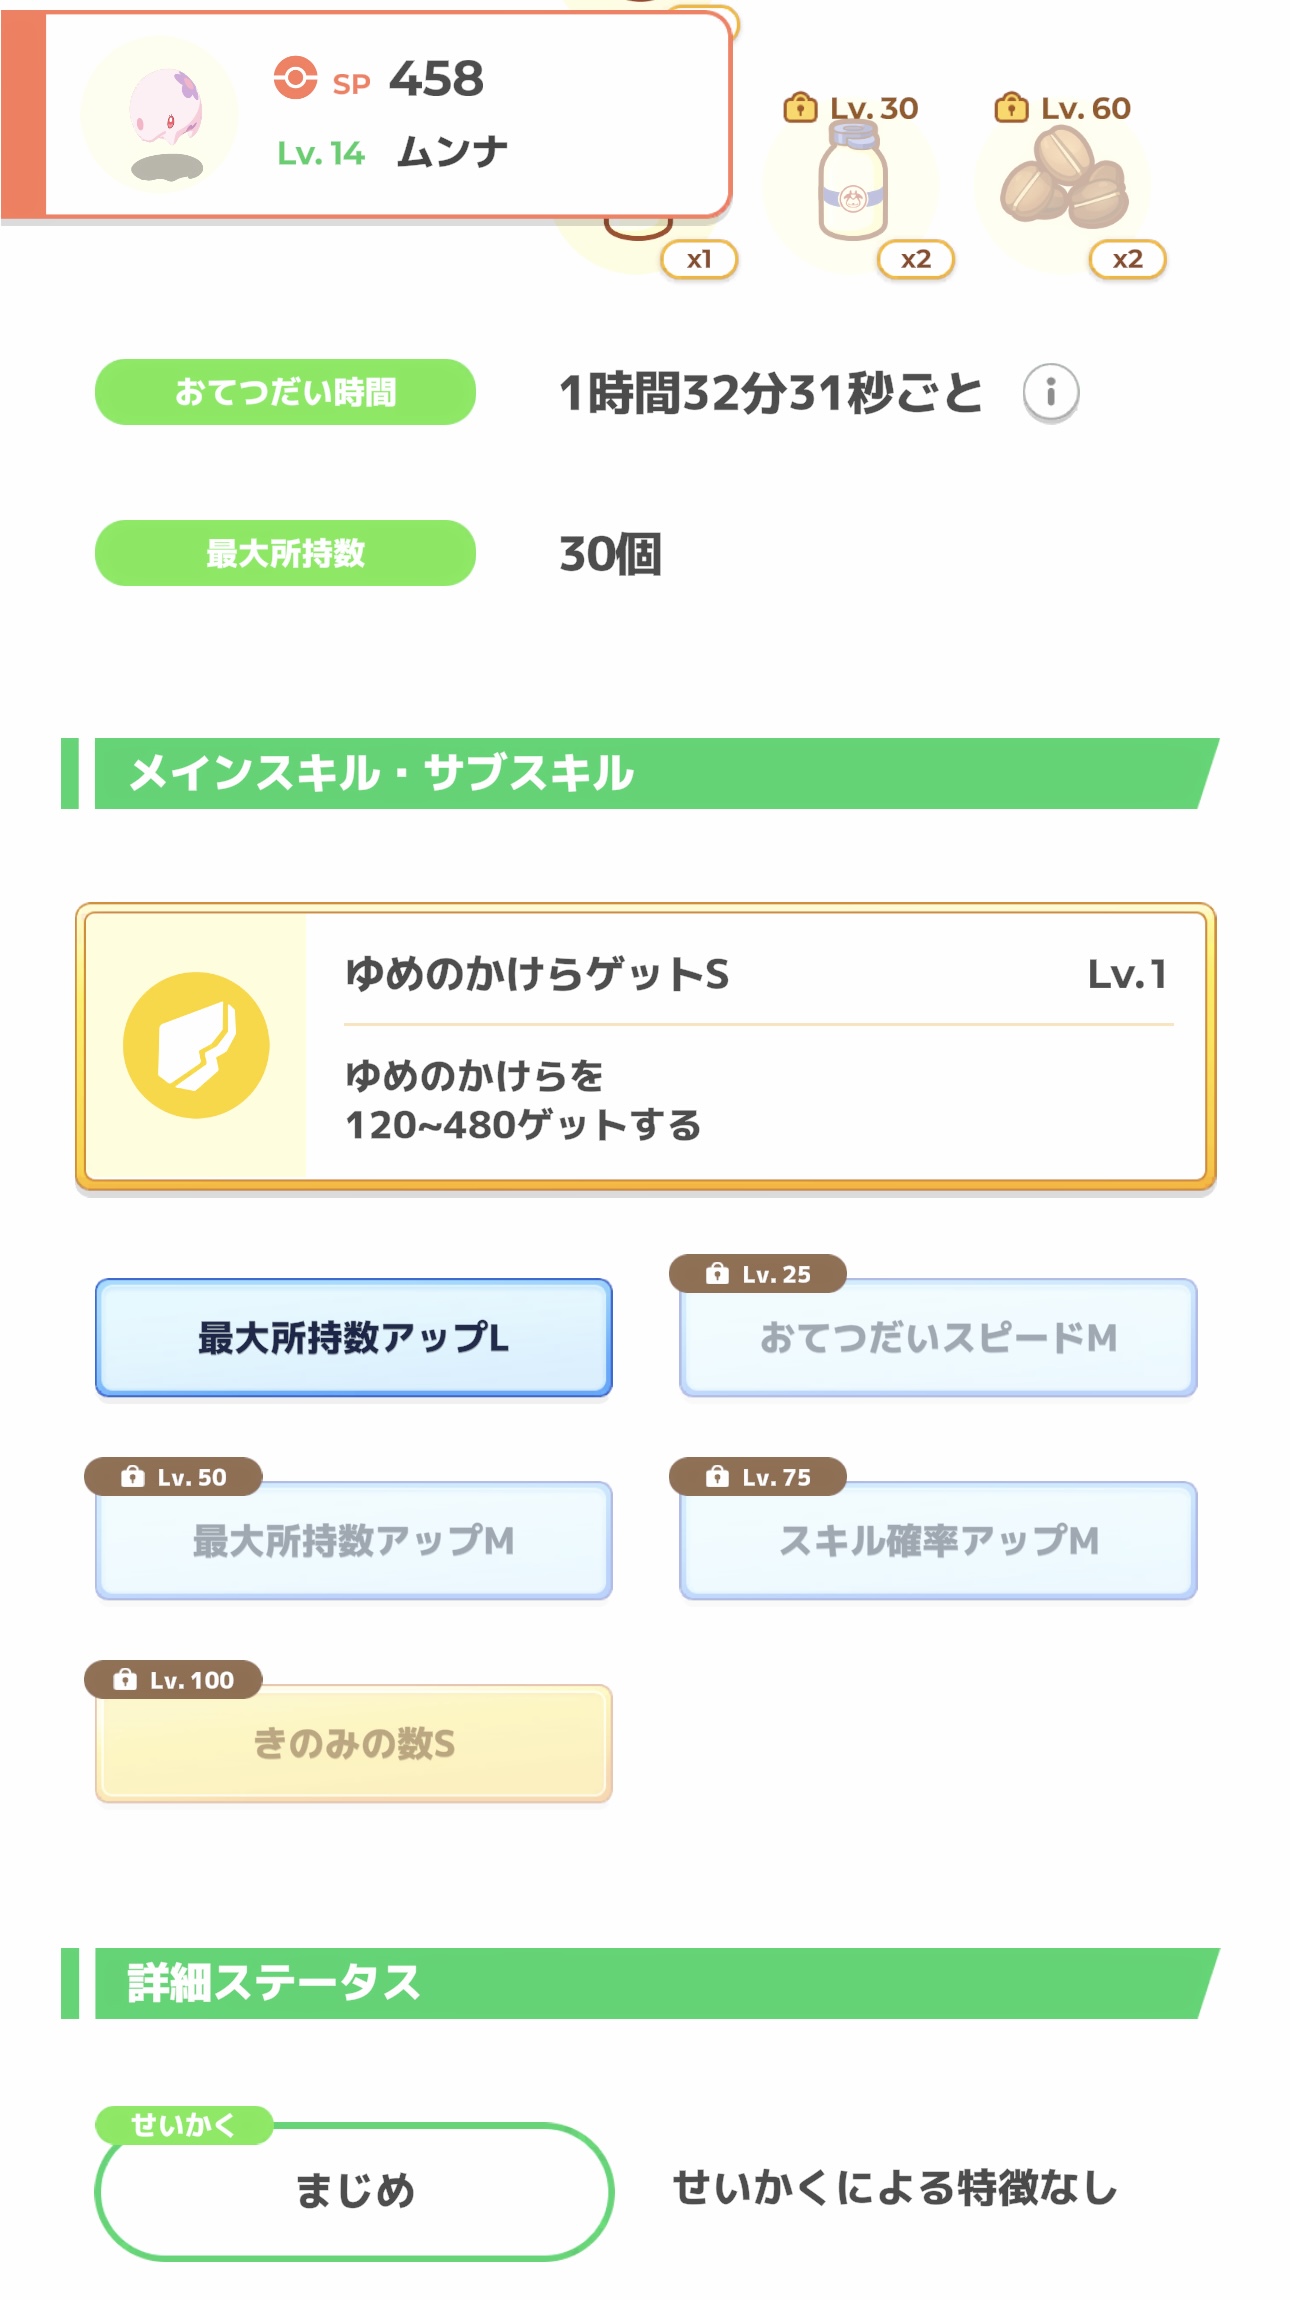The image size is (1290, 2300).
Task: Tap the yellow dream shard skill icon
Action: (196, 1045)
